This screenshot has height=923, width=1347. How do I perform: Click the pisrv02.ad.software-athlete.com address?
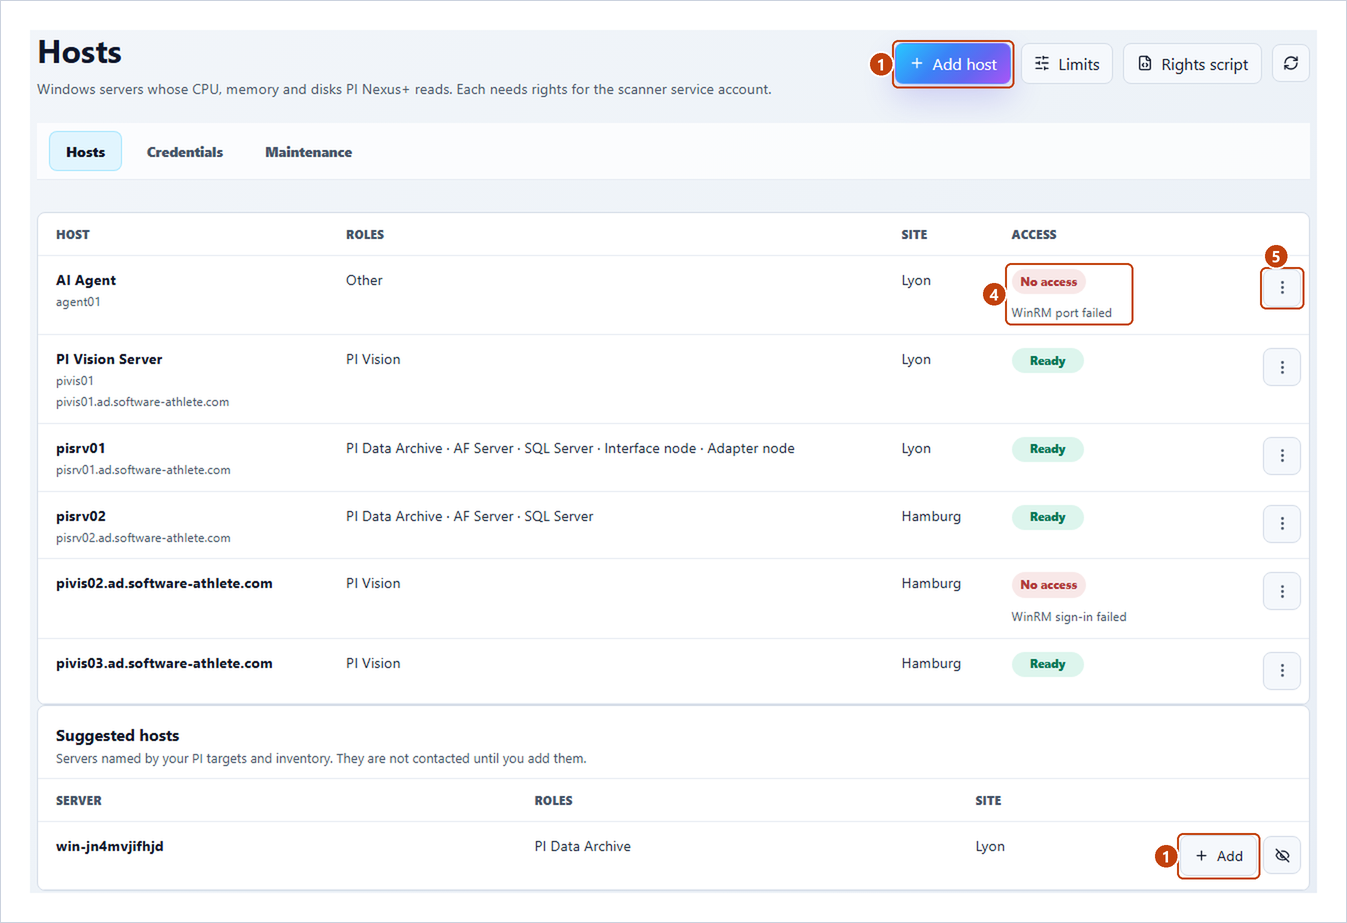pyautogui.click(x=143, y=538)
